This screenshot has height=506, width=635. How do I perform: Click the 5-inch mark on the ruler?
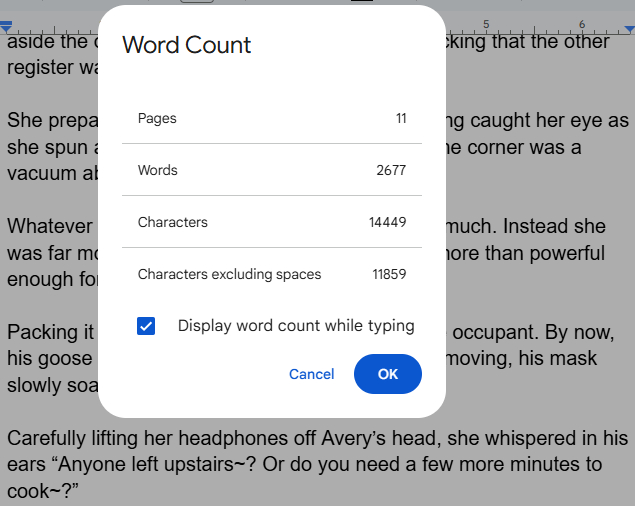coord(485,23)
